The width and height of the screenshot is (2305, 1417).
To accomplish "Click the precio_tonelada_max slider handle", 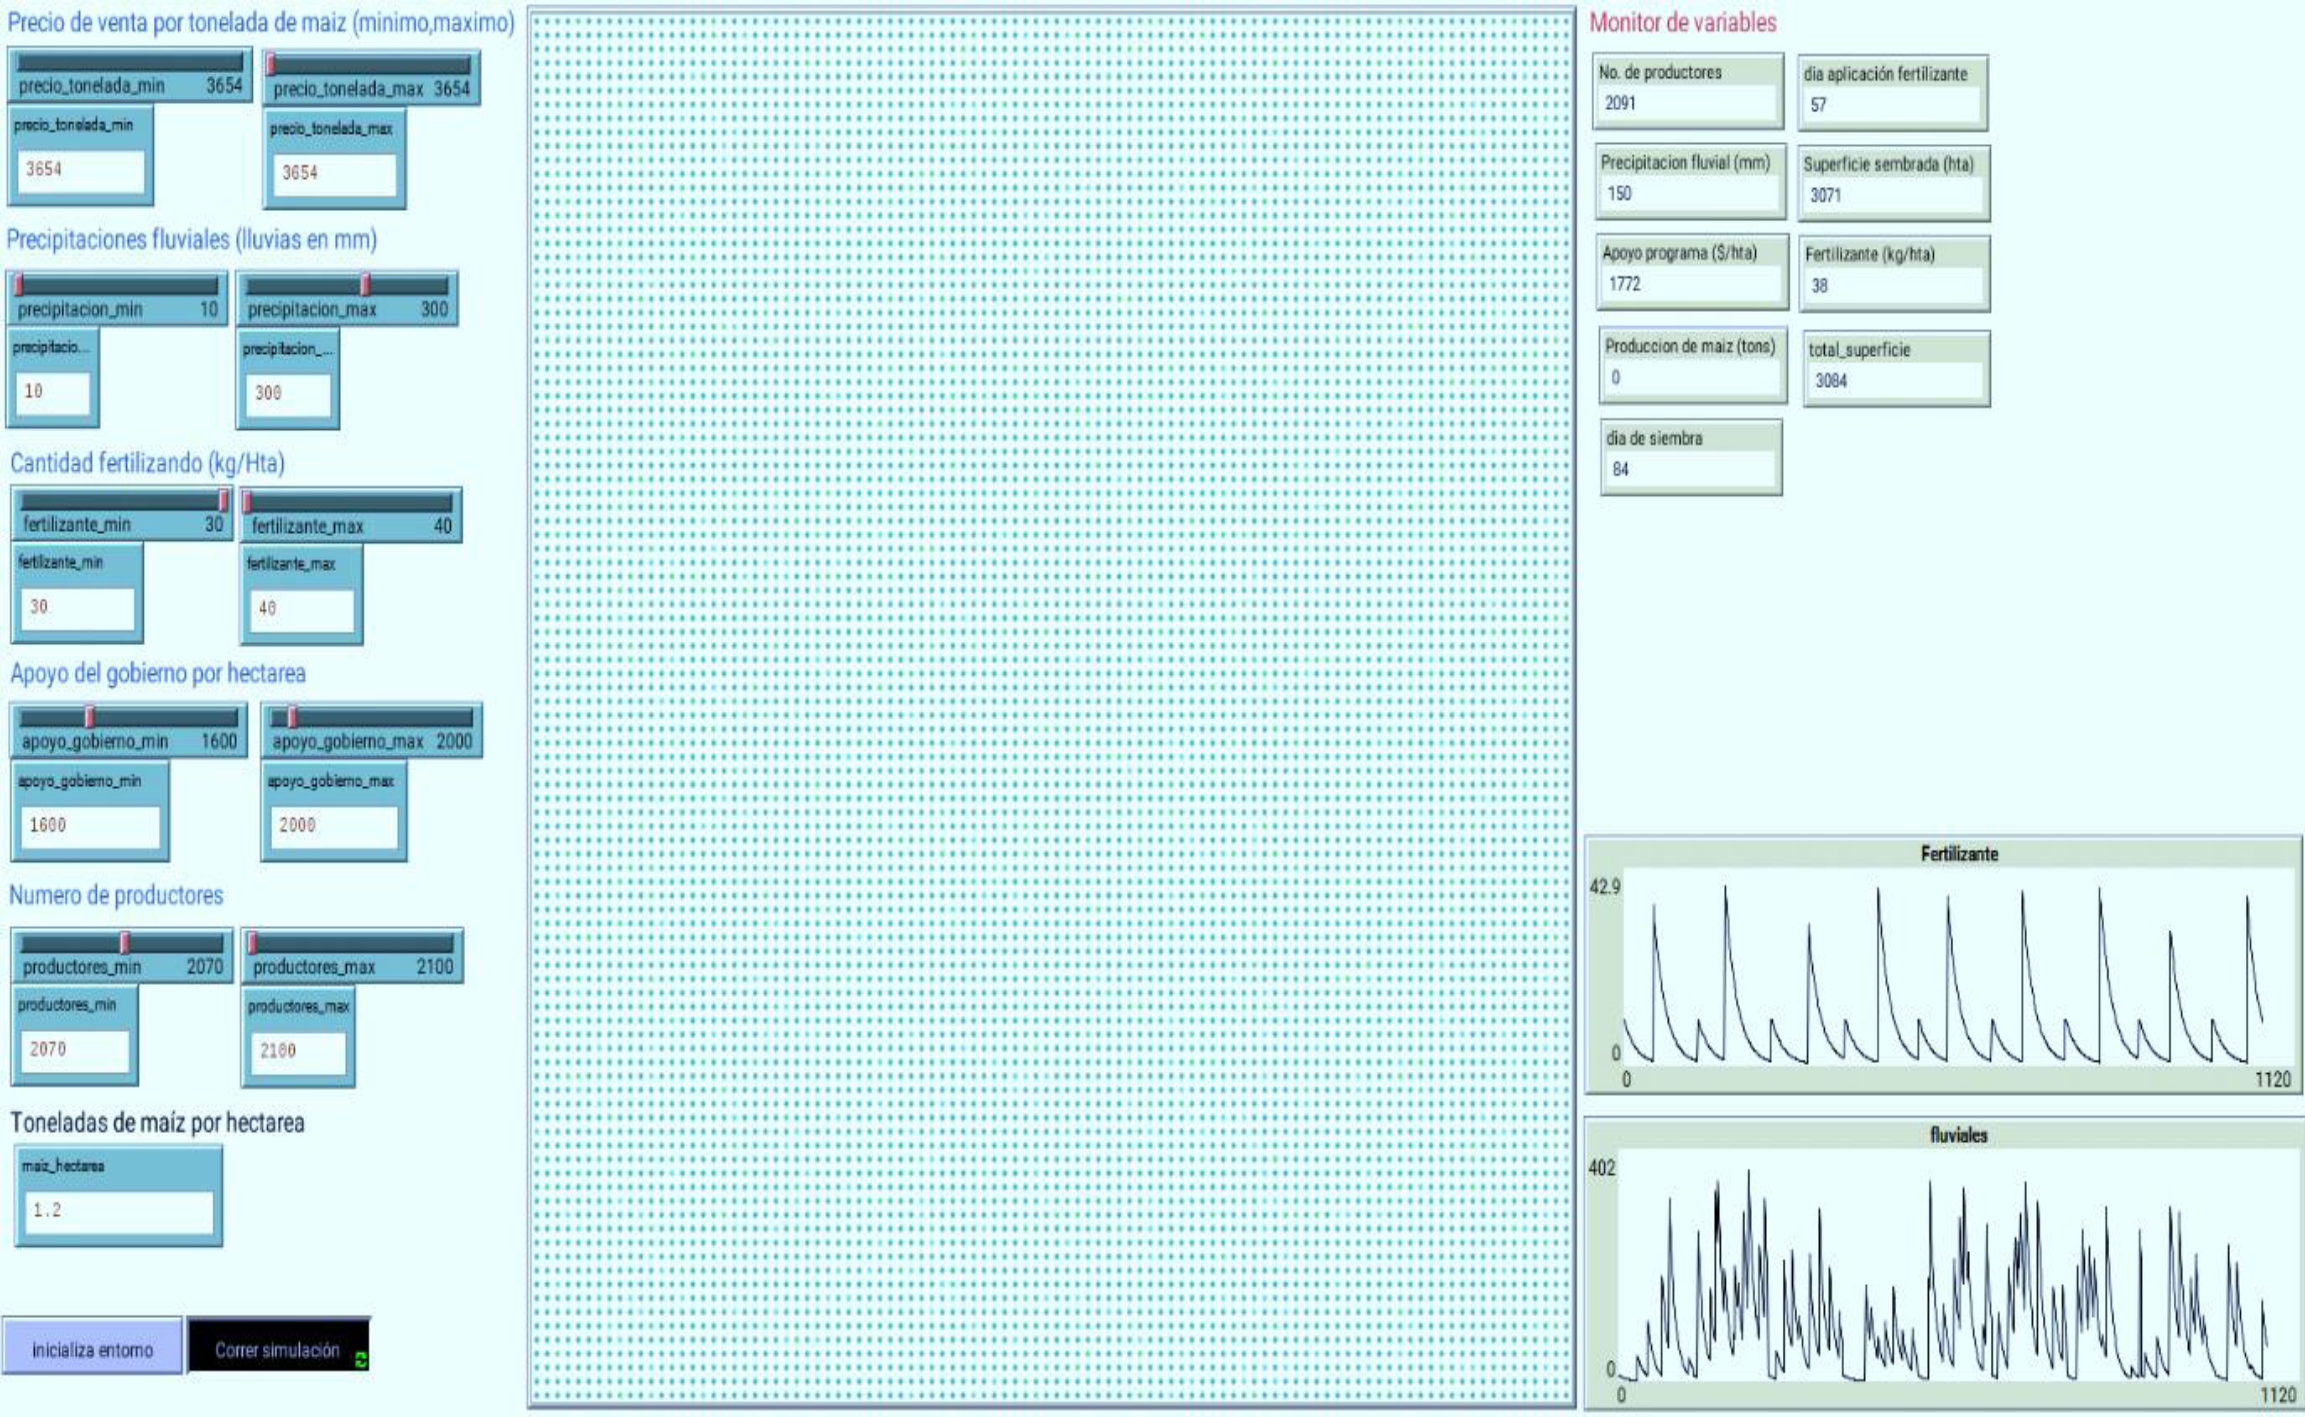I will pos(271,66).
